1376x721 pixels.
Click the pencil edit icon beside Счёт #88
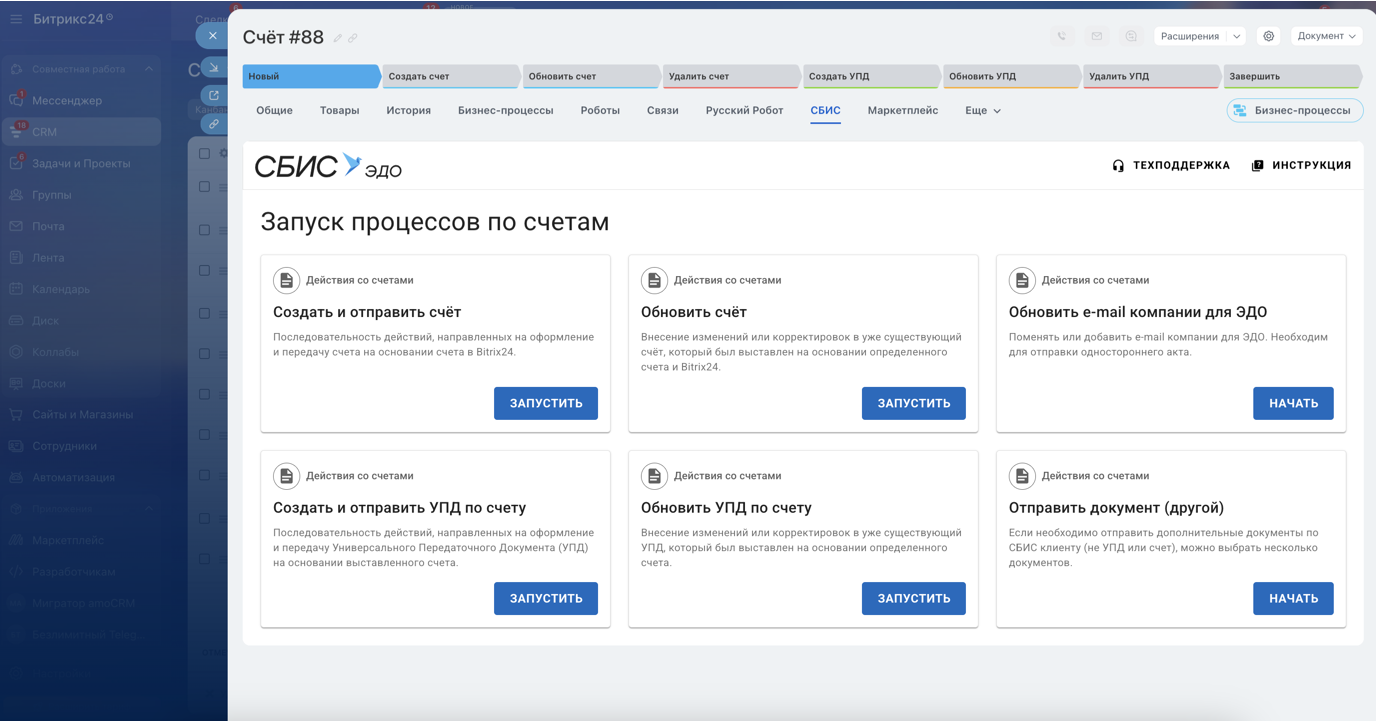click(338, 38)
